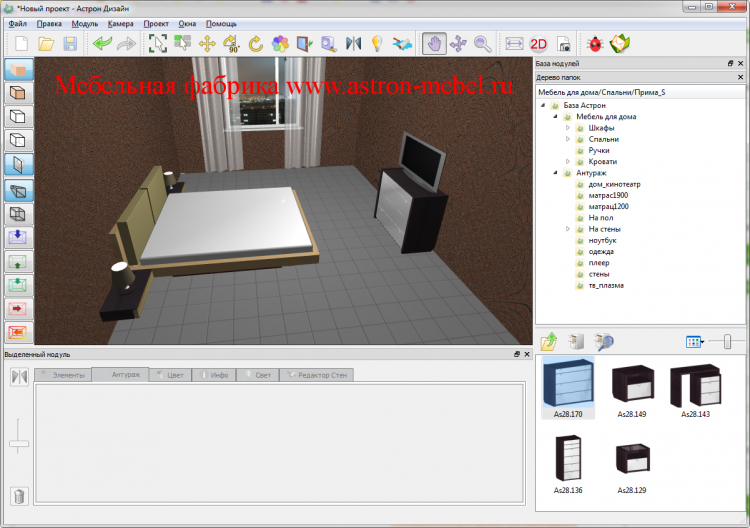
Task: Create a new project with blank page icon
Action: [22, 44]
